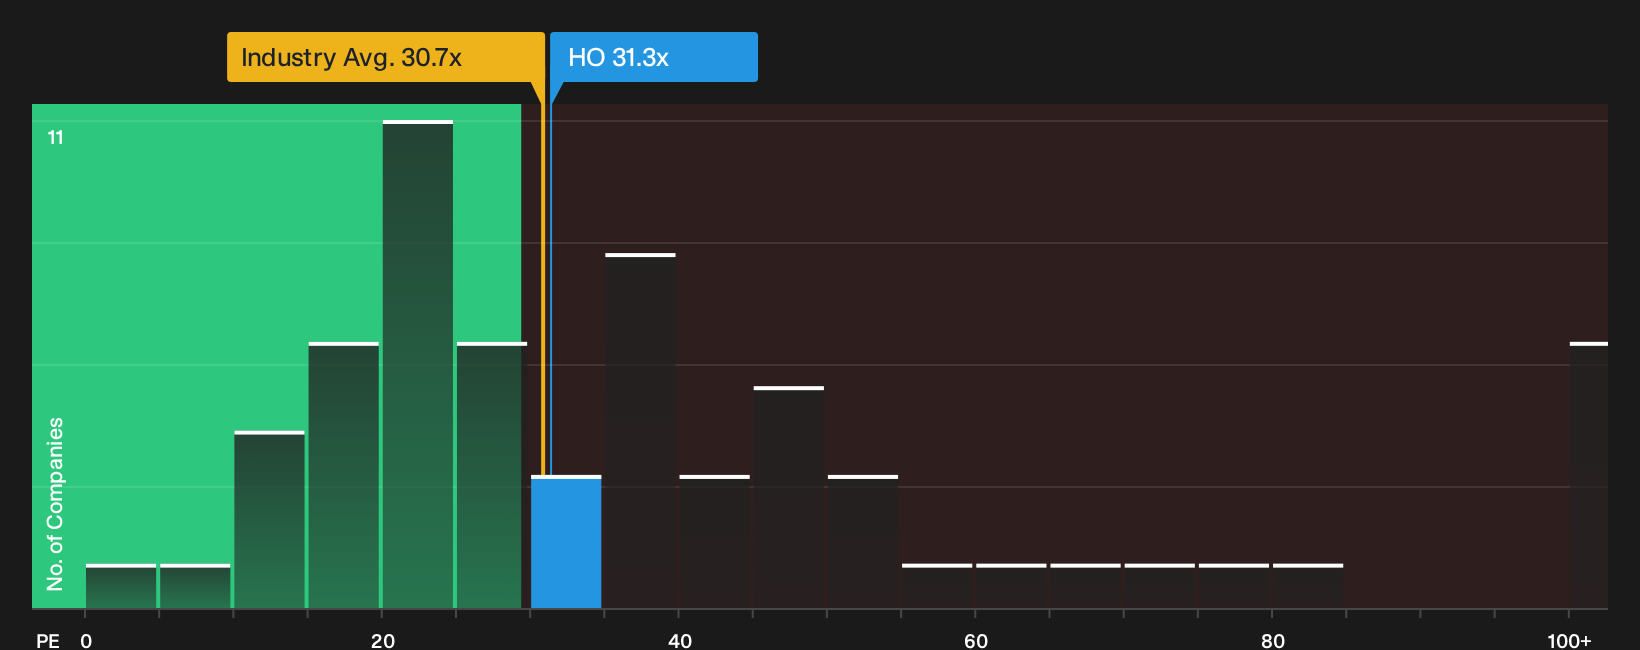Screen dimensions: 1640x650
Task: Click the blue HO histogram bar
Action: 566,542
